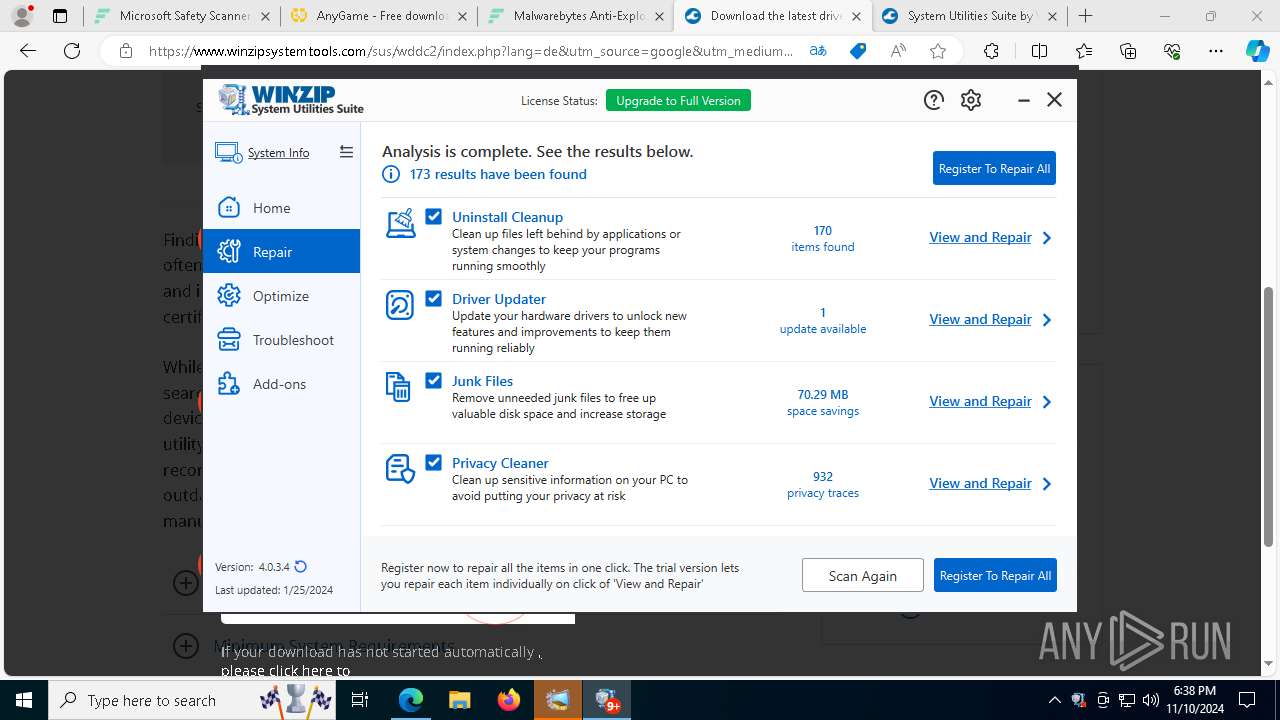The height and width of the screenshot is (720, 1280).
Task: Open the notification center icon
Action: point(1247,700)
